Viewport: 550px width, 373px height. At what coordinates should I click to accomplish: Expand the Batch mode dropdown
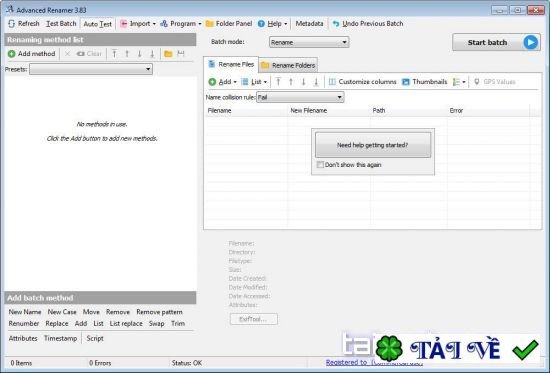tap(309, 42)
